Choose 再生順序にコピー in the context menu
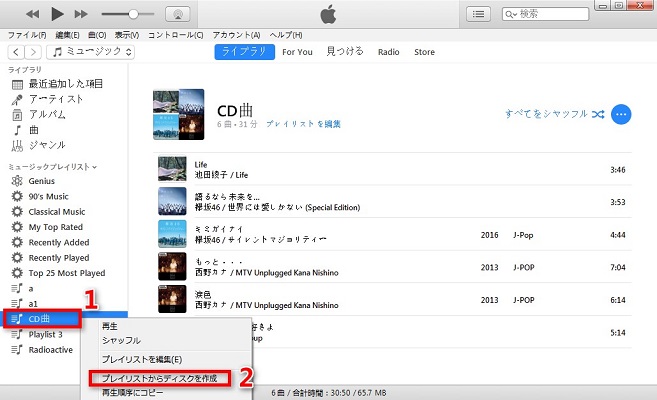This screenshot has width=657, height=400. [132, 393]
